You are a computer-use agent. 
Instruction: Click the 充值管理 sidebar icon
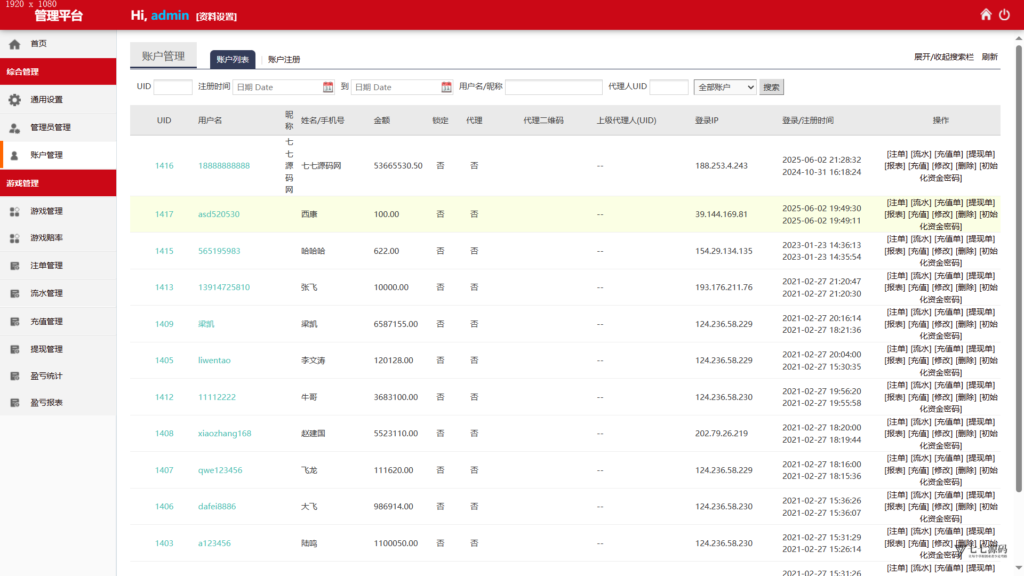coord(14,321)
